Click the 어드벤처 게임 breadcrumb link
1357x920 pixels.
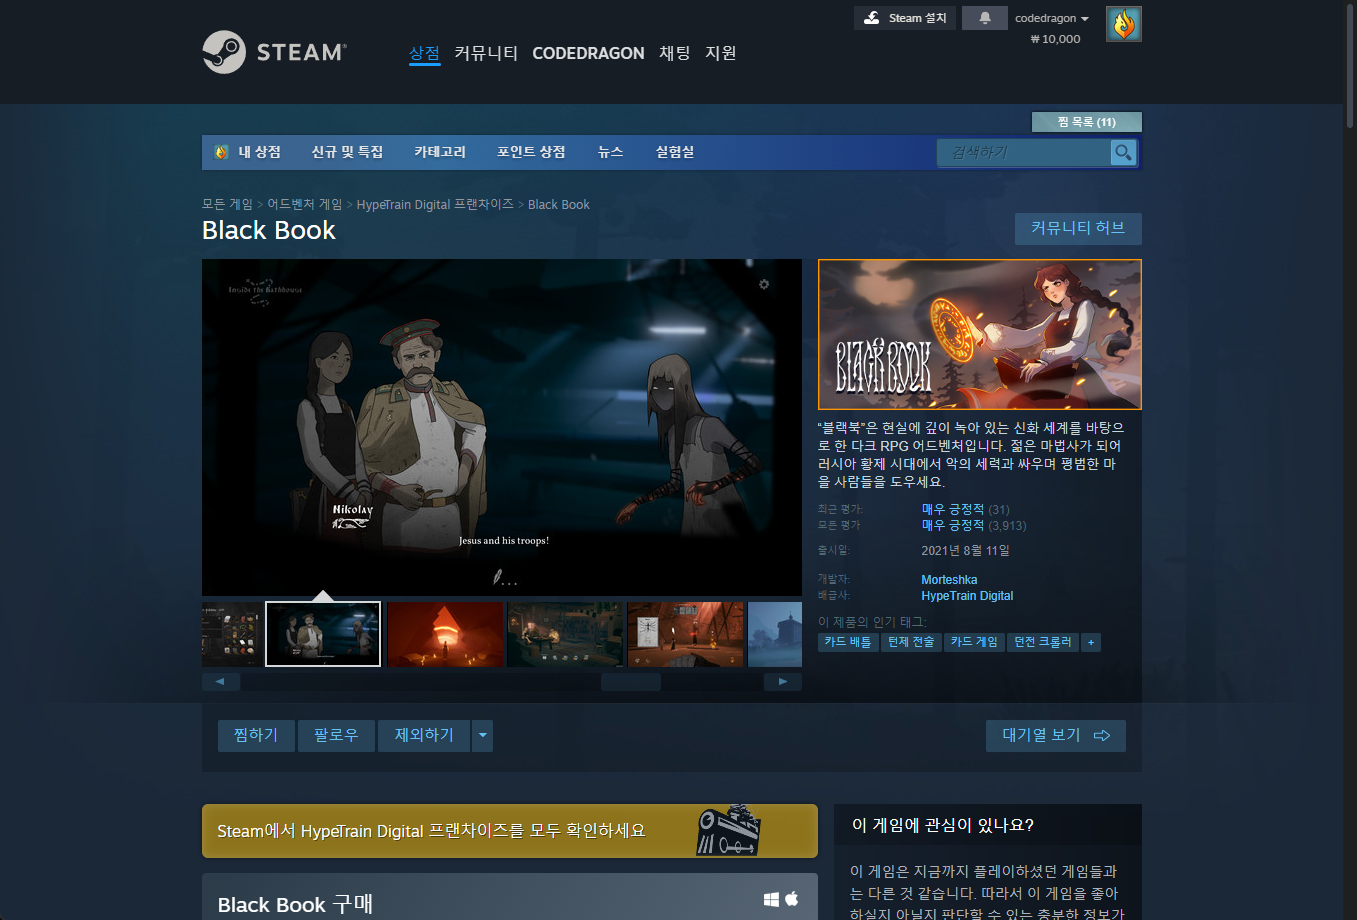pyautogui.click(x=305, y=204)
